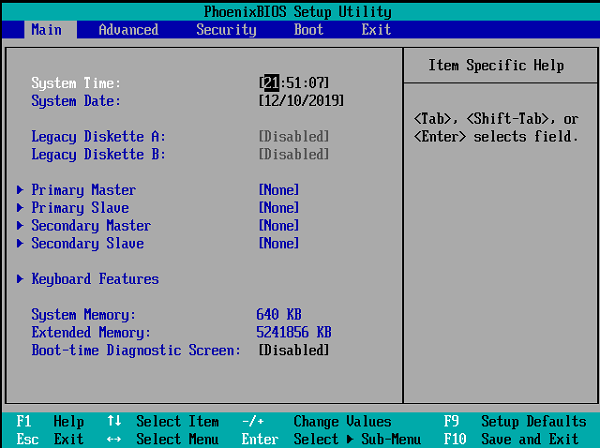
Task: Toggle Legacy Diskette A Disabled value
Action: click(293, 136)
